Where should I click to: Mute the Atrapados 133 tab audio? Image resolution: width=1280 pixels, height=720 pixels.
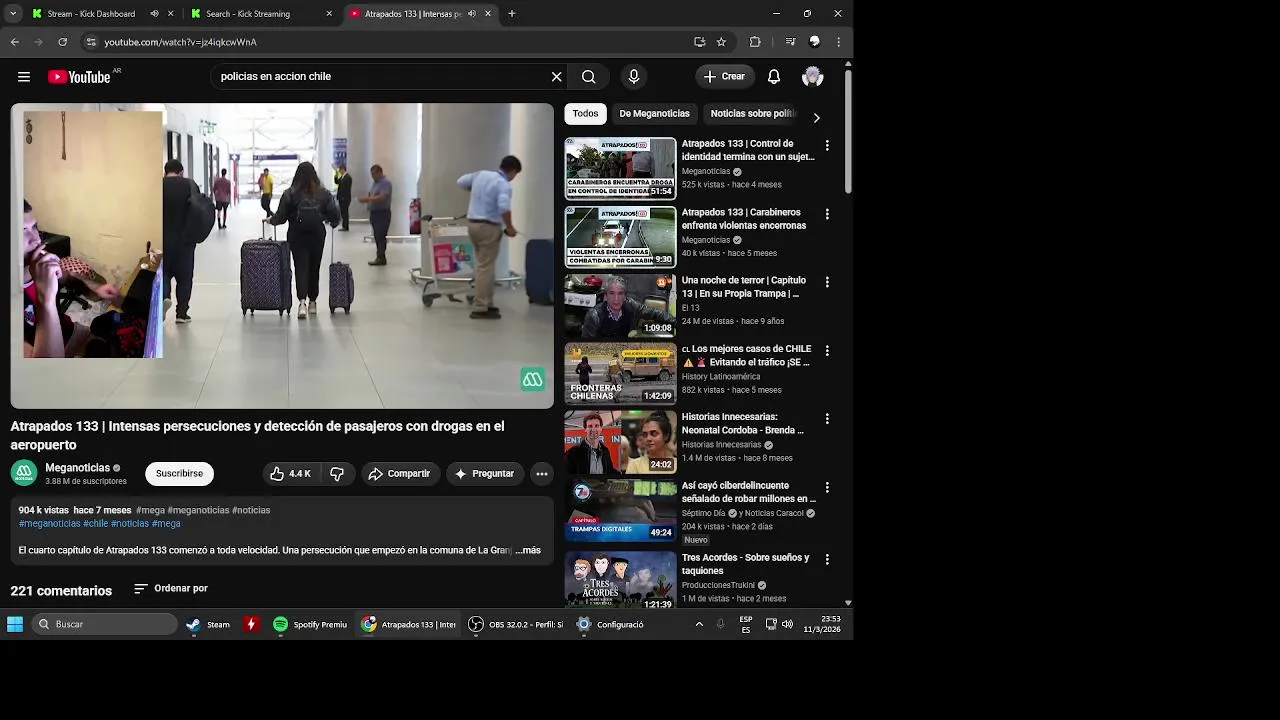point(472,14)
